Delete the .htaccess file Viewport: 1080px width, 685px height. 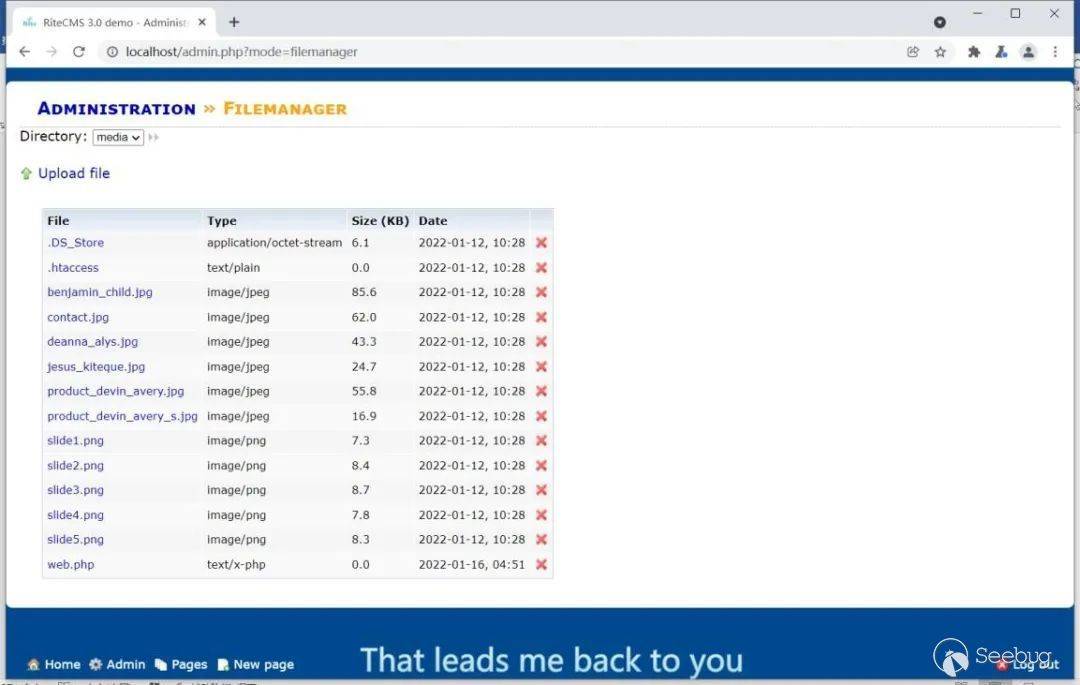click(x=541, y=267)
